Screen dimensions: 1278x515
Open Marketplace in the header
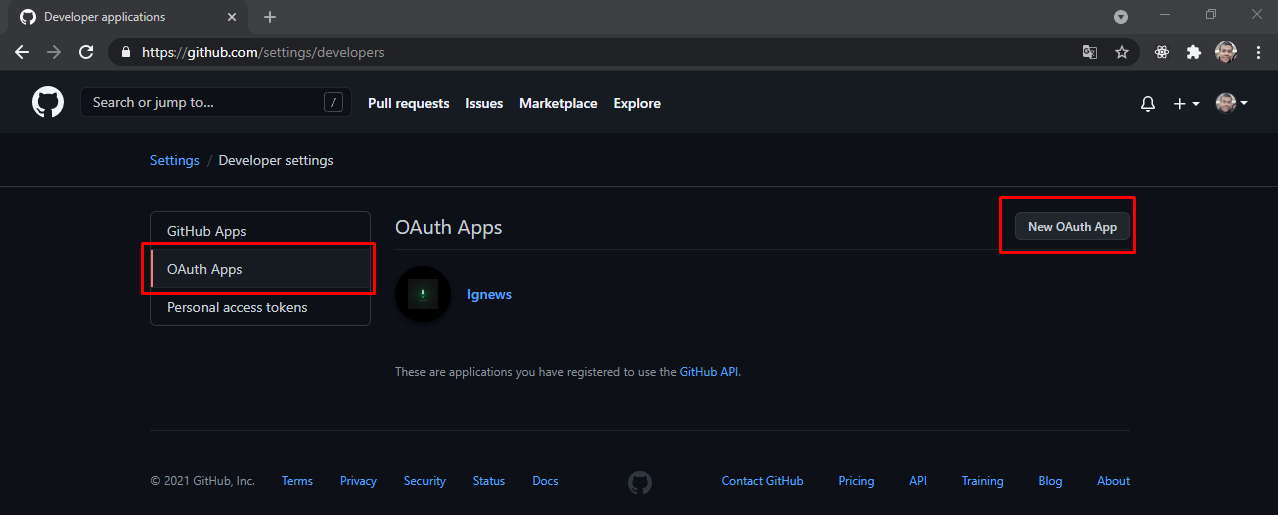[558, 103]
